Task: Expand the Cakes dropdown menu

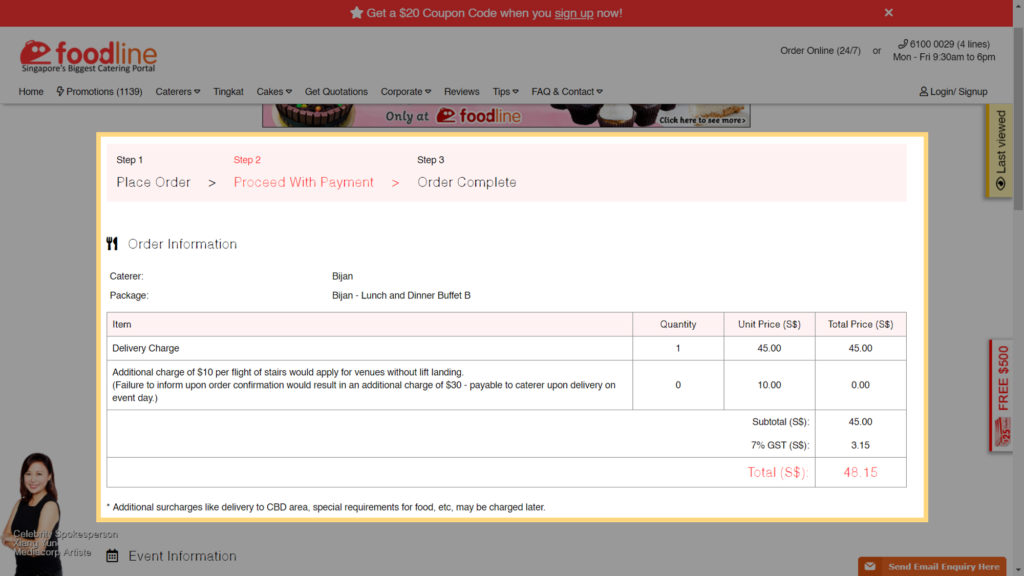Action: (274, 92)
